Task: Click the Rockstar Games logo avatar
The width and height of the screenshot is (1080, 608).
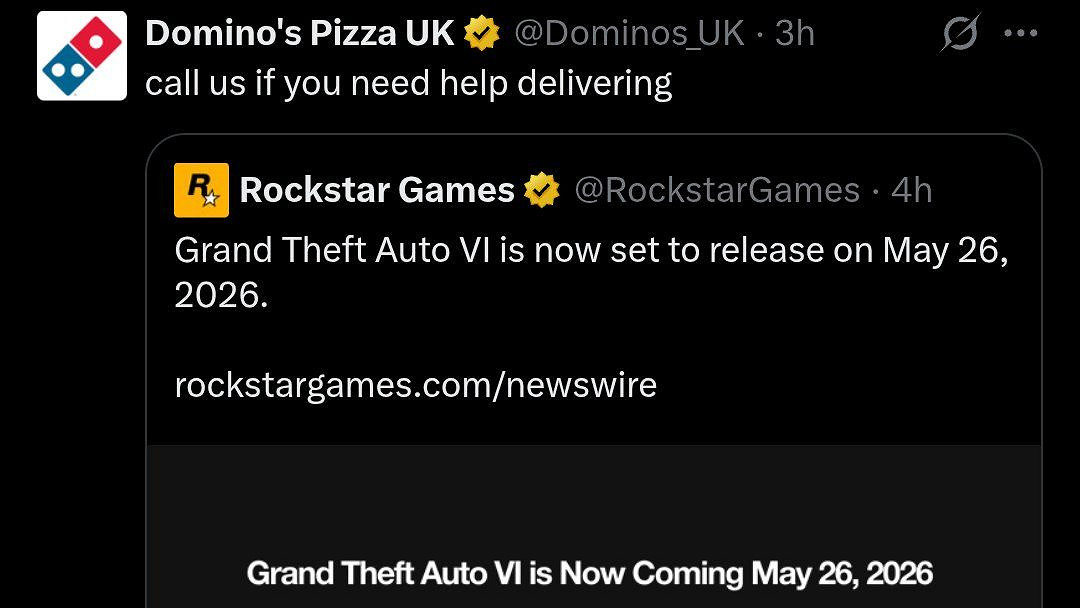Action: (x=201, y=190)
